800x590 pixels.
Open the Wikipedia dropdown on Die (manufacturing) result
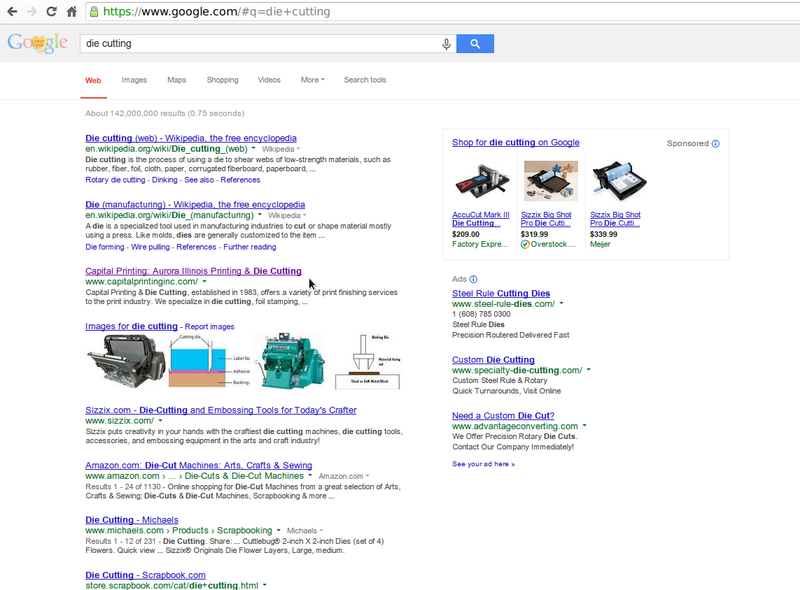287,215
